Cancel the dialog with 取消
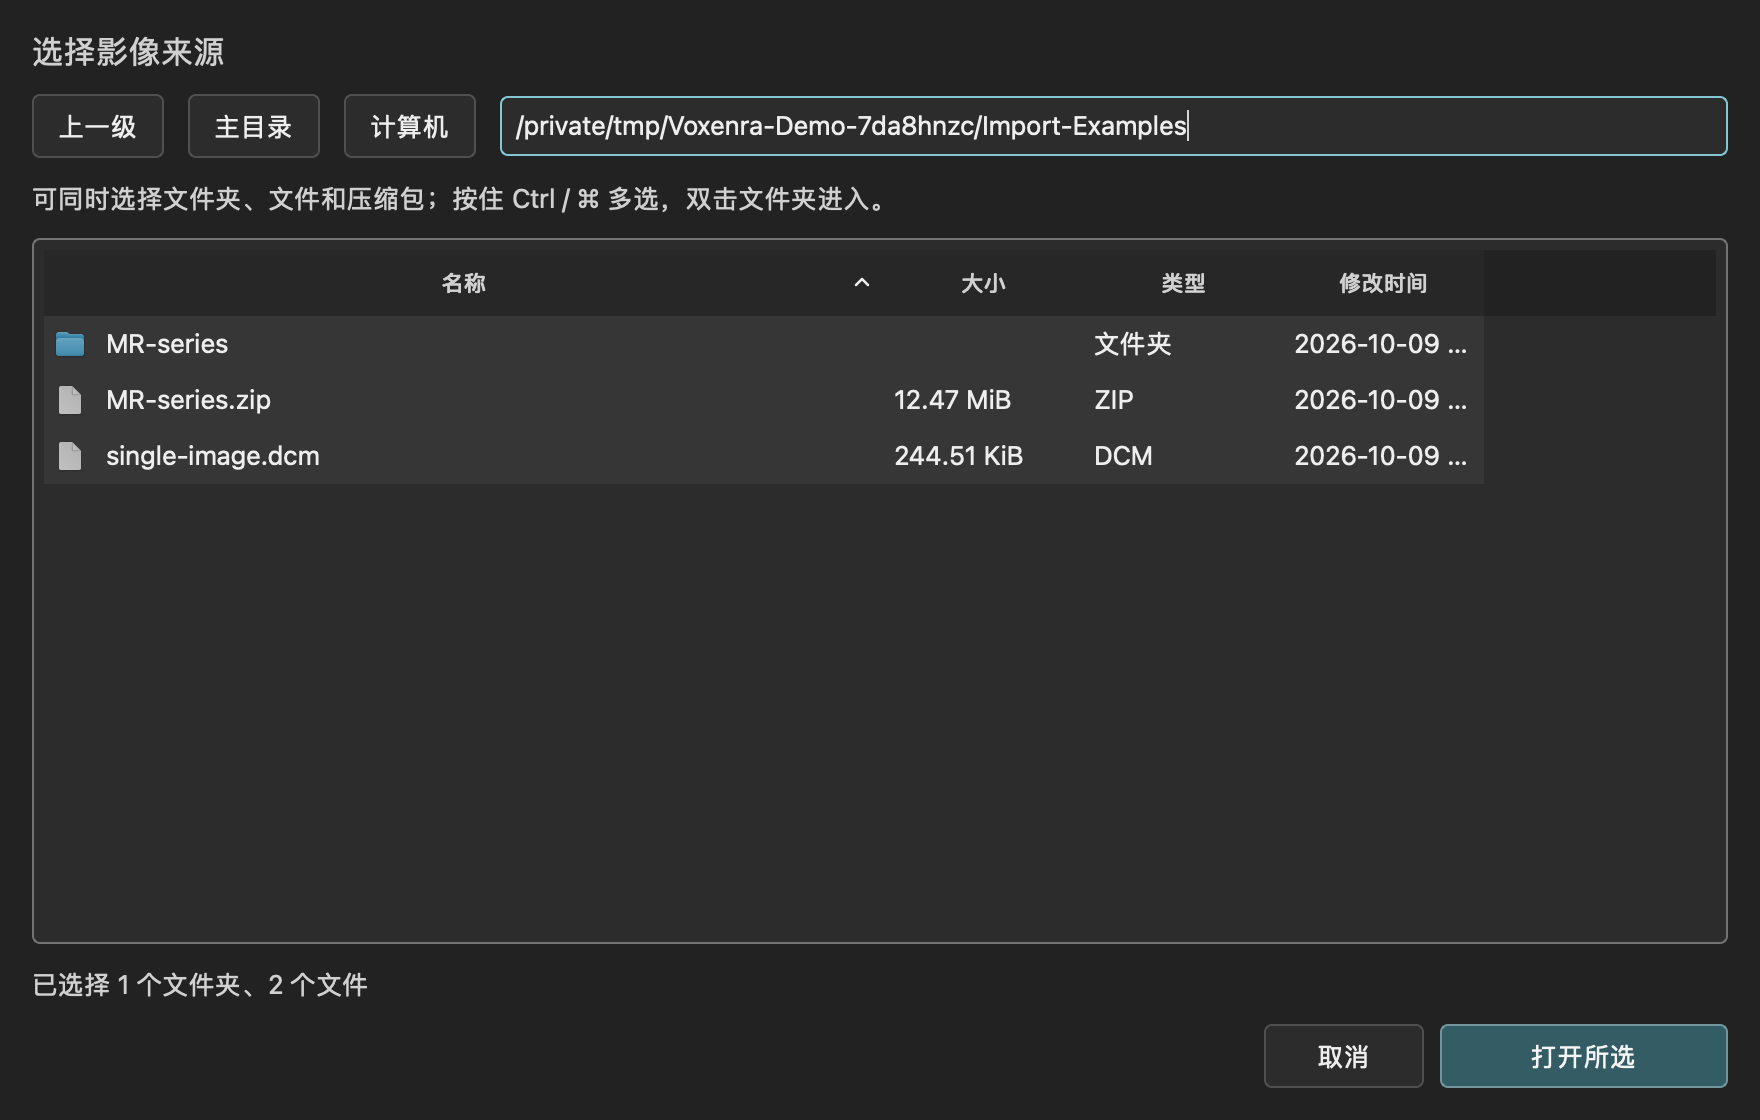 coord(1343,1056)
